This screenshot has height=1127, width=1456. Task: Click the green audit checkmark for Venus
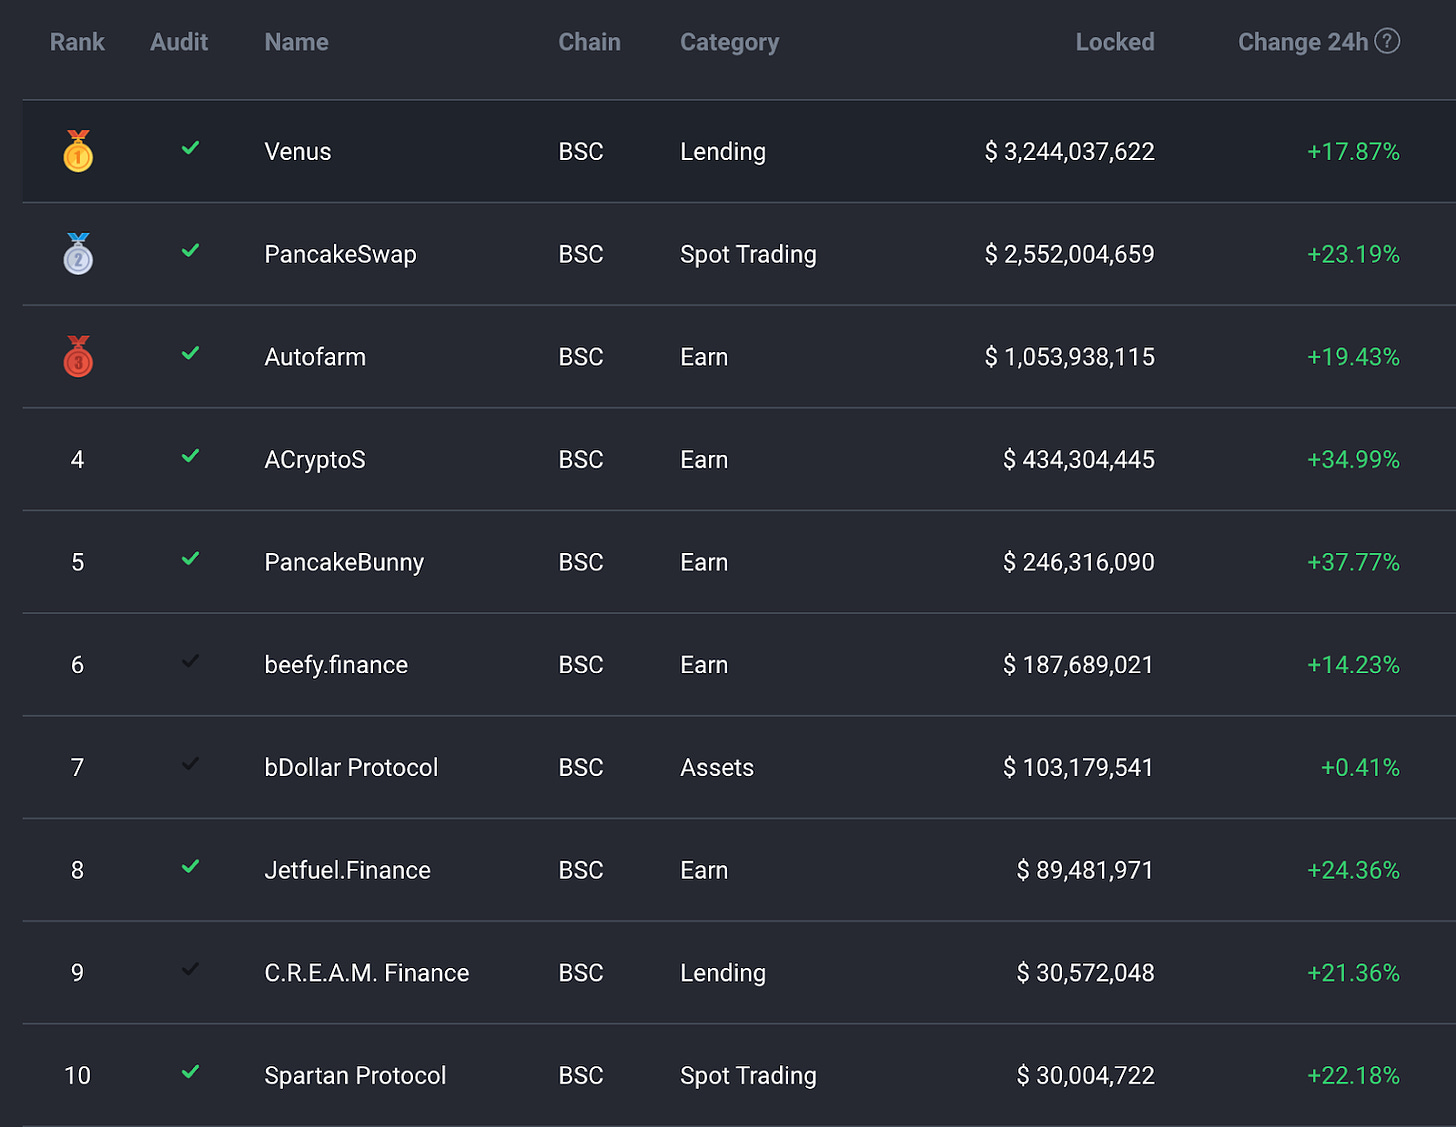pyautogui.click(x=190, y=148)
